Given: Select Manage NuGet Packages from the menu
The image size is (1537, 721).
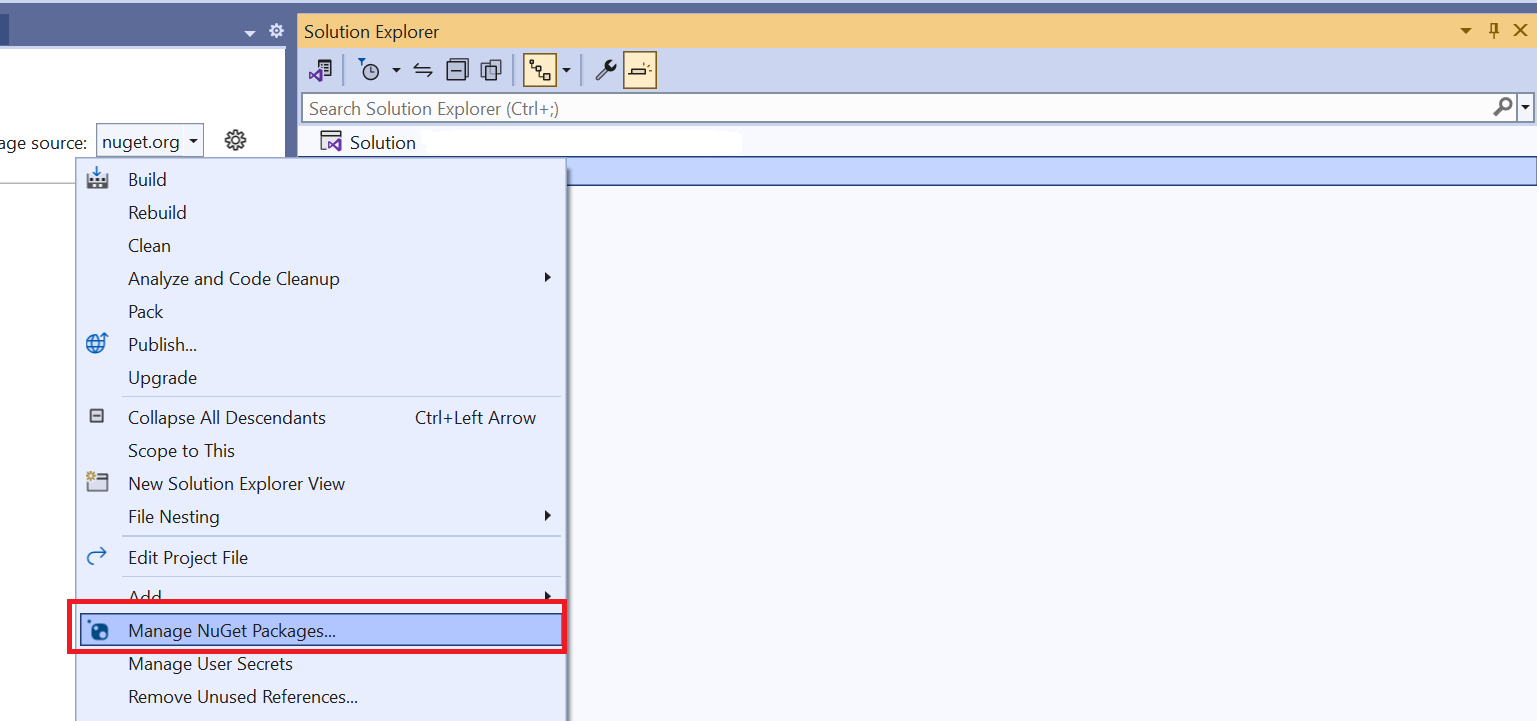Looking at the screenshot, I should point(231,630).
